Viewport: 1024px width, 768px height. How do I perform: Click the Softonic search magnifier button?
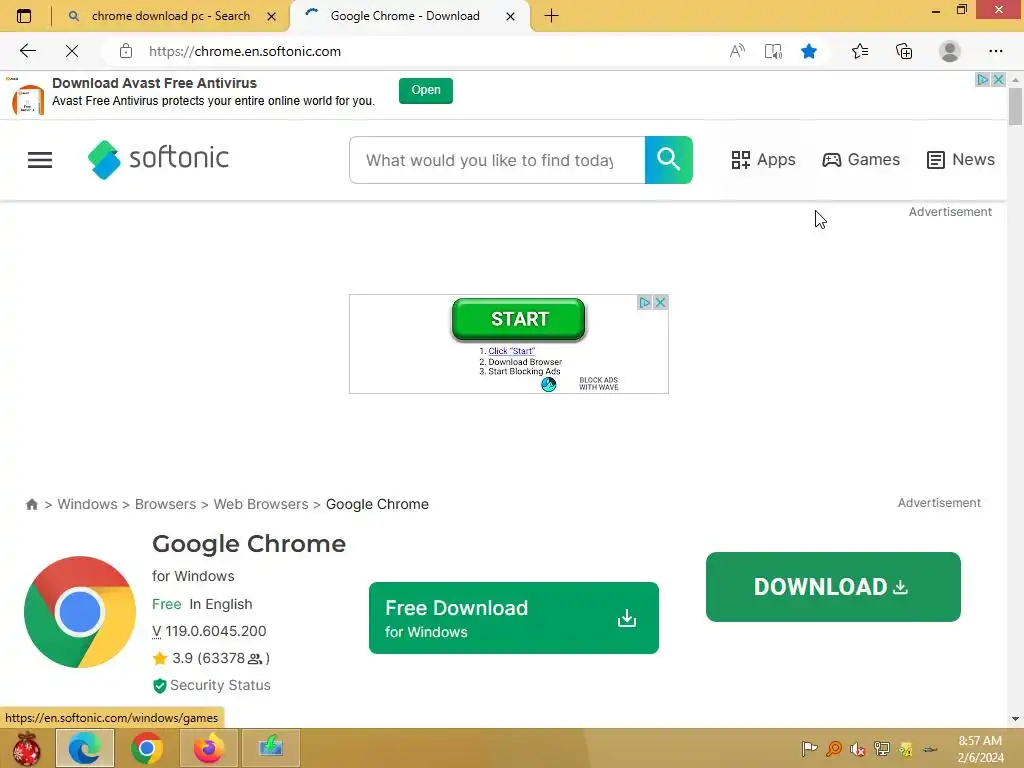click(669, 160)
